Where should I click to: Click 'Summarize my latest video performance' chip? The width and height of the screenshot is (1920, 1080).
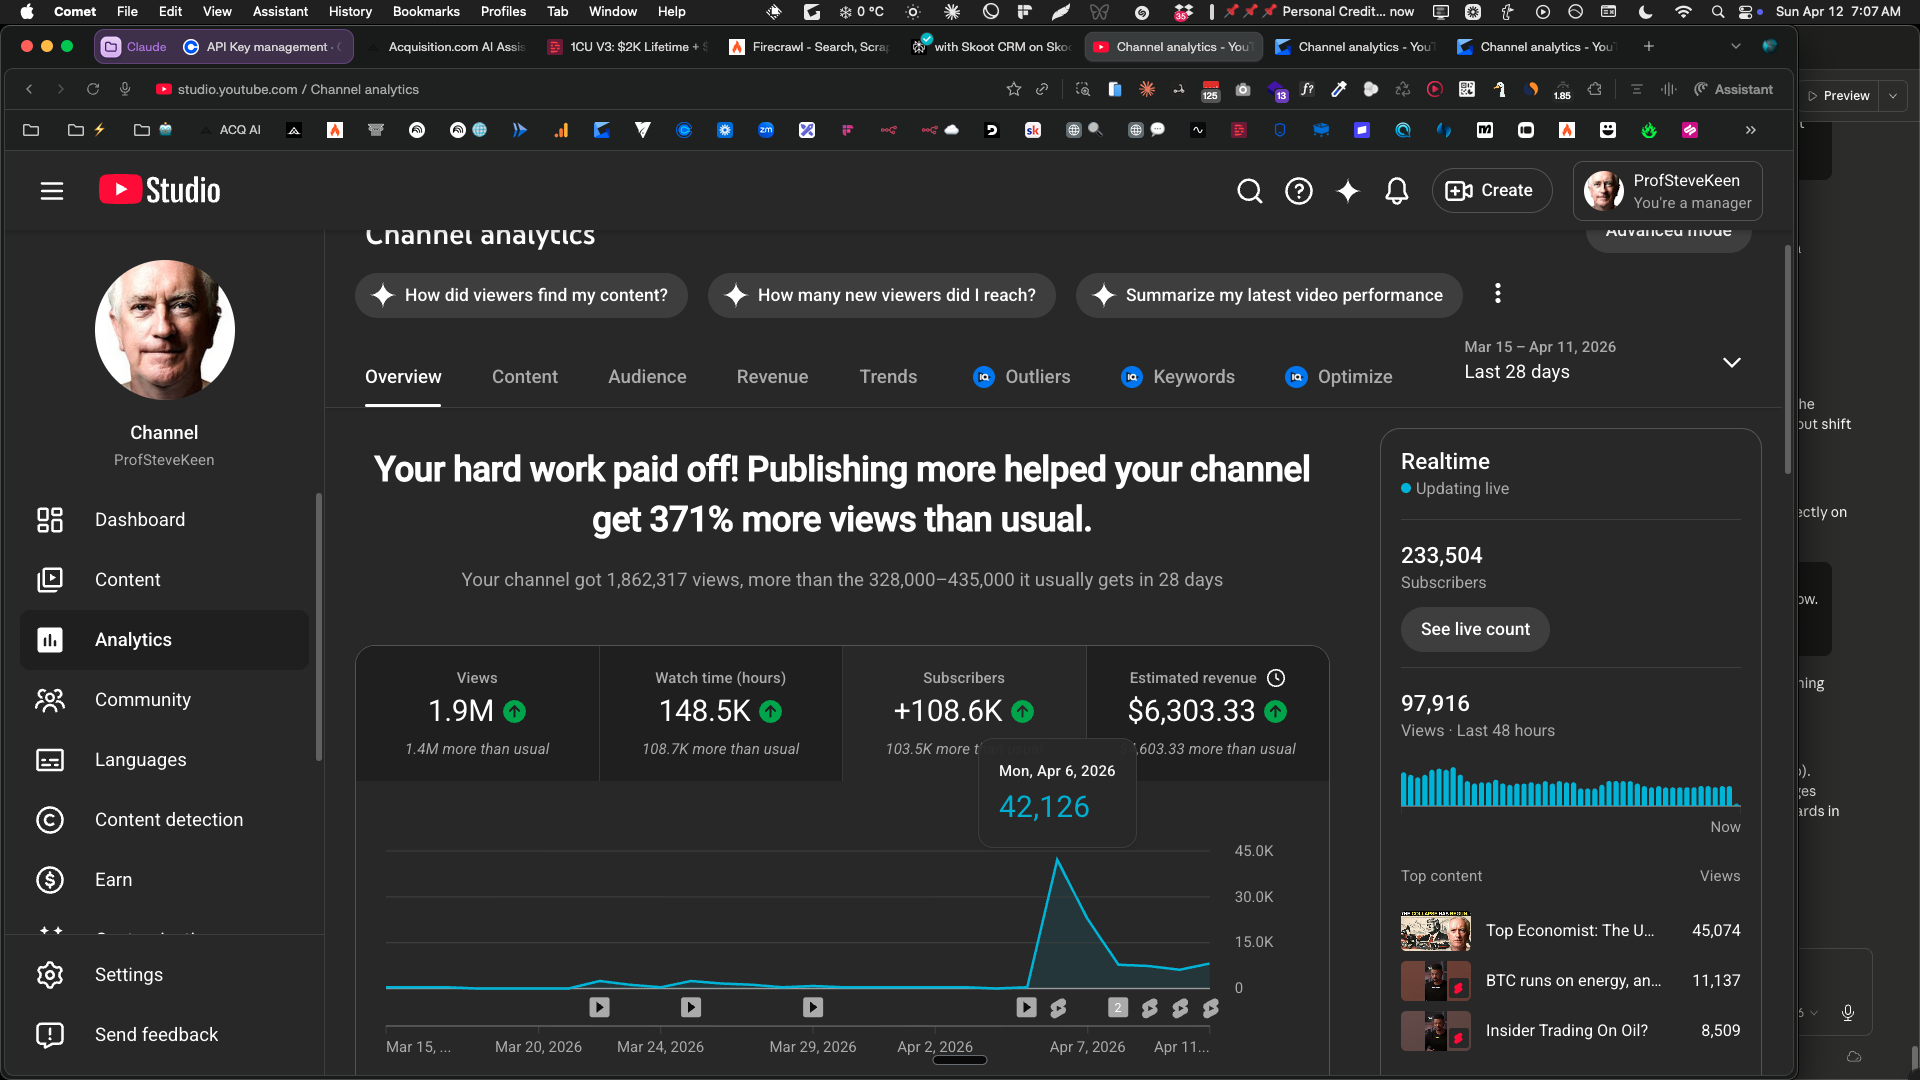coord(1269,295)
